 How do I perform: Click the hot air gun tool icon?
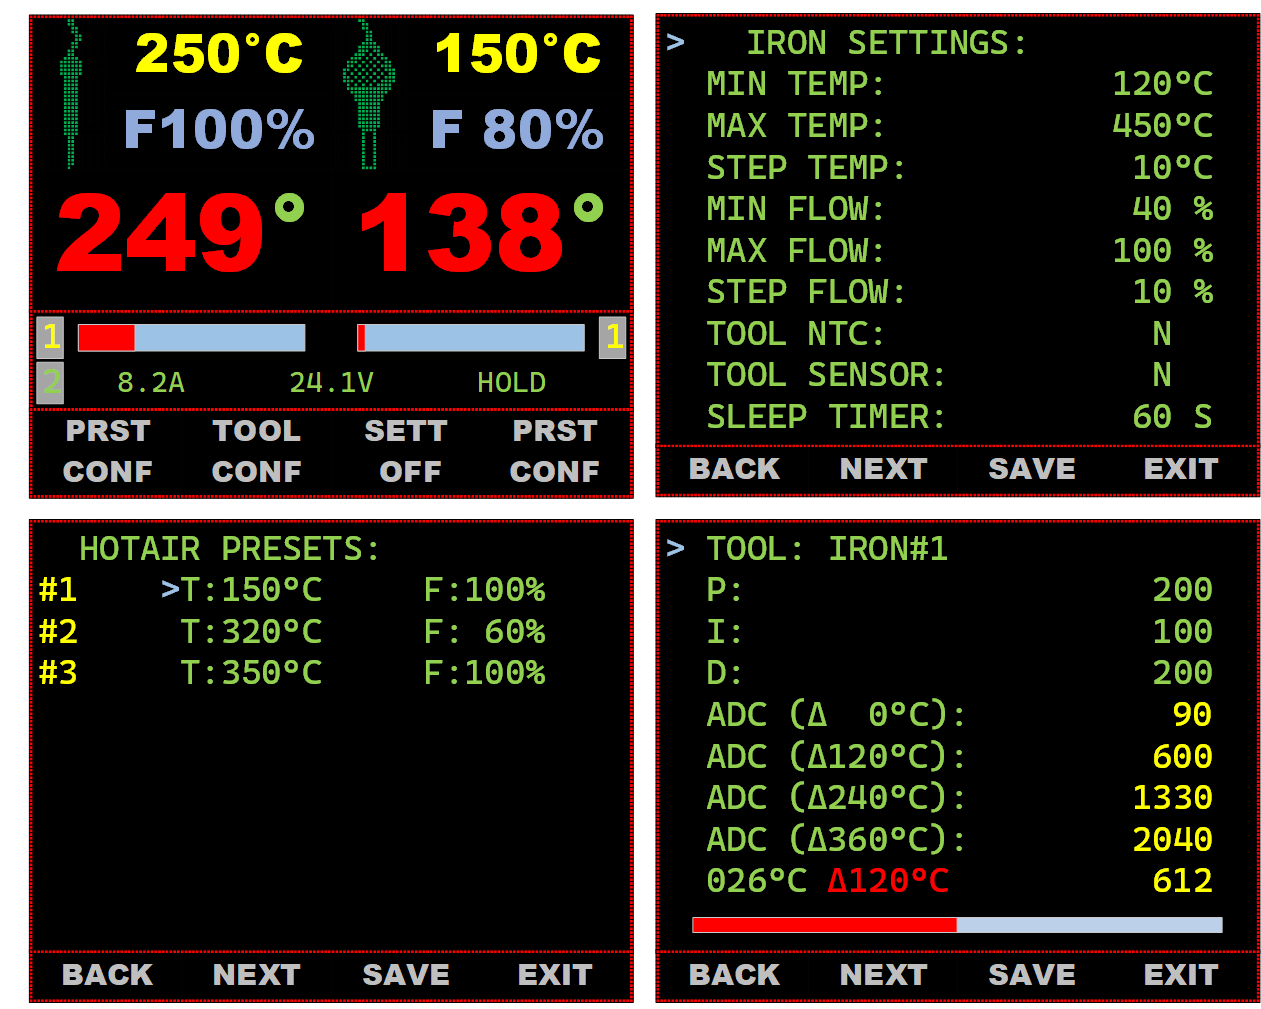point(369,95)
